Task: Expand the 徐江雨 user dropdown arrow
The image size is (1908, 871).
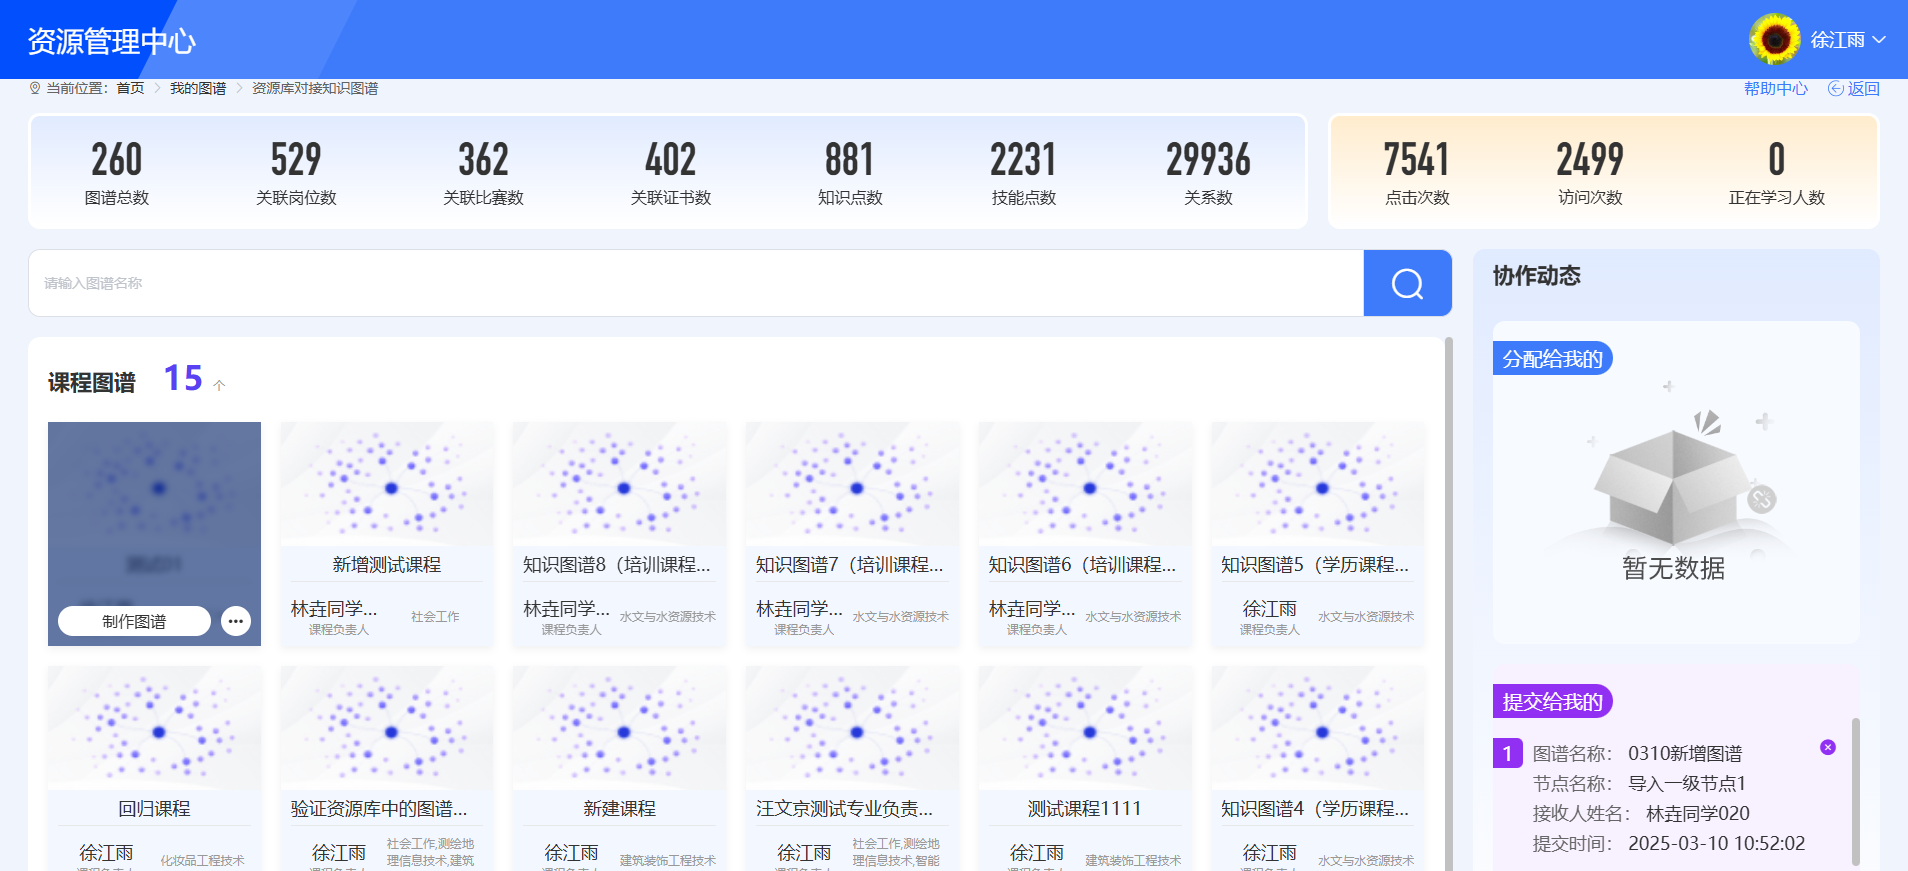Action: 1879,40
